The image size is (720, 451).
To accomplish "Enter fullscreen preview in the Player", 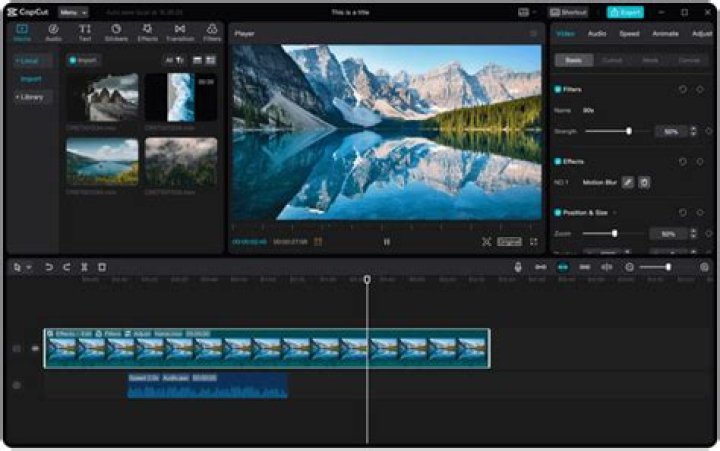I will (x=533, y=241).
